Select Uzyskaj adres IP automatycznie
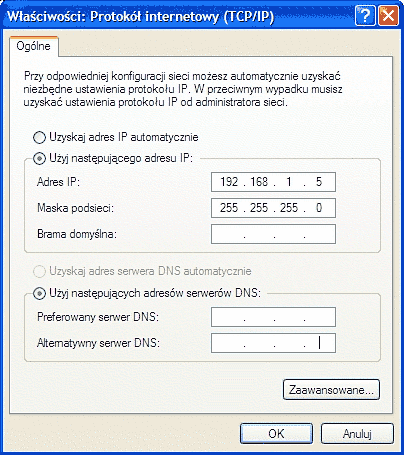404x455 pixels. [x=39, y=137]
